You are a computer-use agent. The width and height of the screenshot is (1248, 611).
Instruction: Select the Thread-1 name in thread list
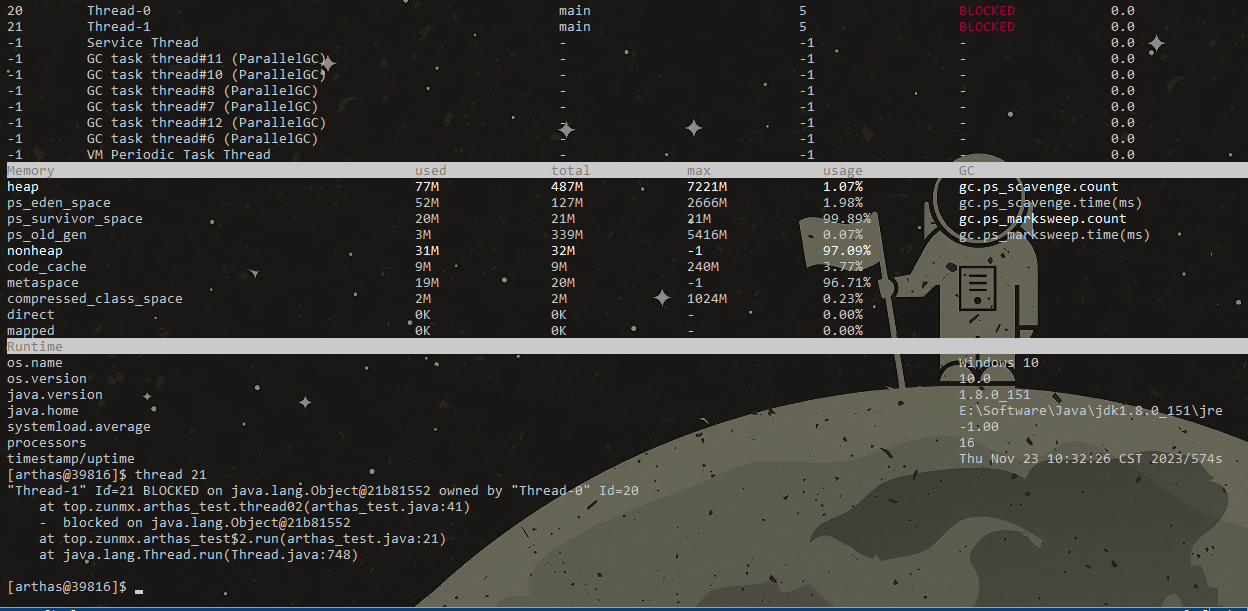click(x=119, y=27)
